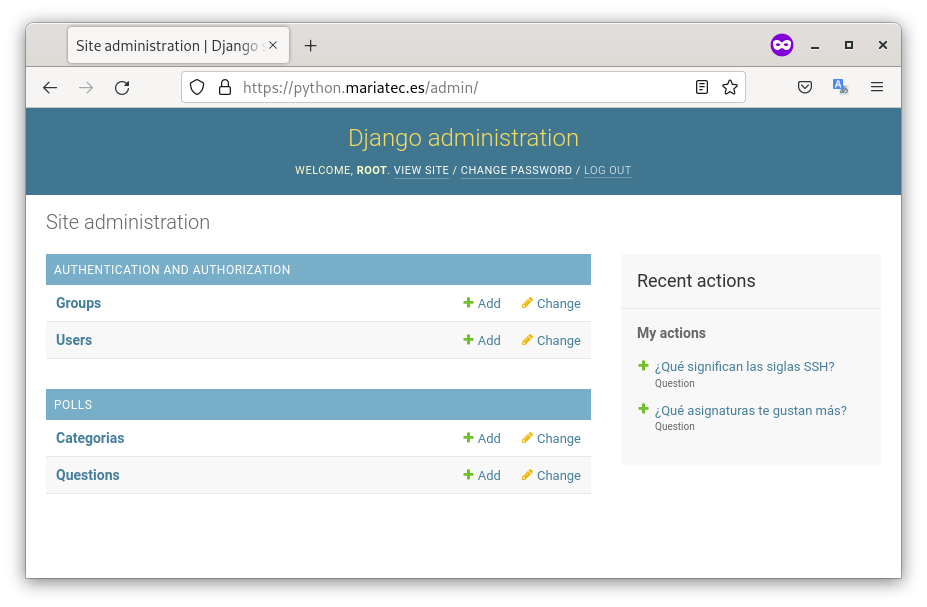The width and height of the screenshot is (927, 607).
Task: Open a new tab with plus button
Action: pos(311,46)
